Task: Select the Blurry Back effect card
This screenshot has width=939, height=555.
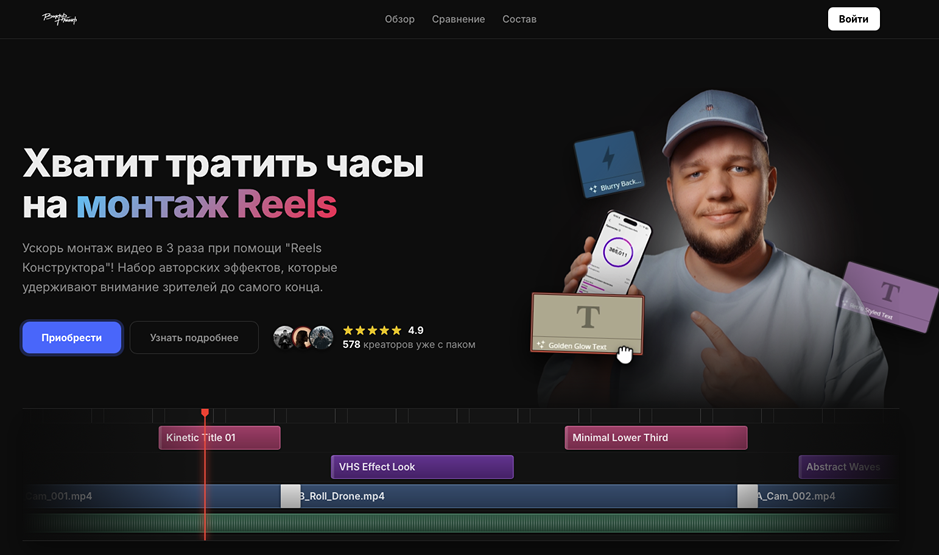Action: pyautogui.click(x=608, y=164)
